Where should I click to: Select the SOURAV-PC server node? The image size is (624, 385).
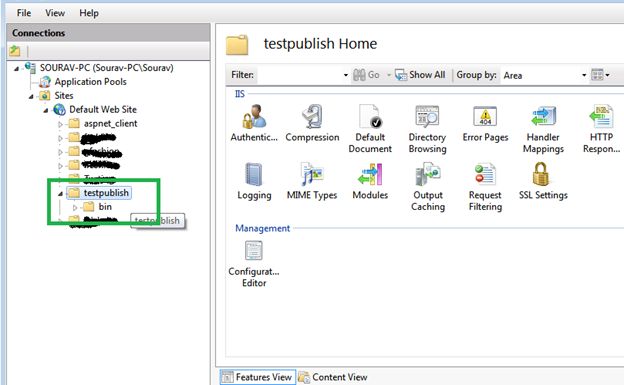107,68
